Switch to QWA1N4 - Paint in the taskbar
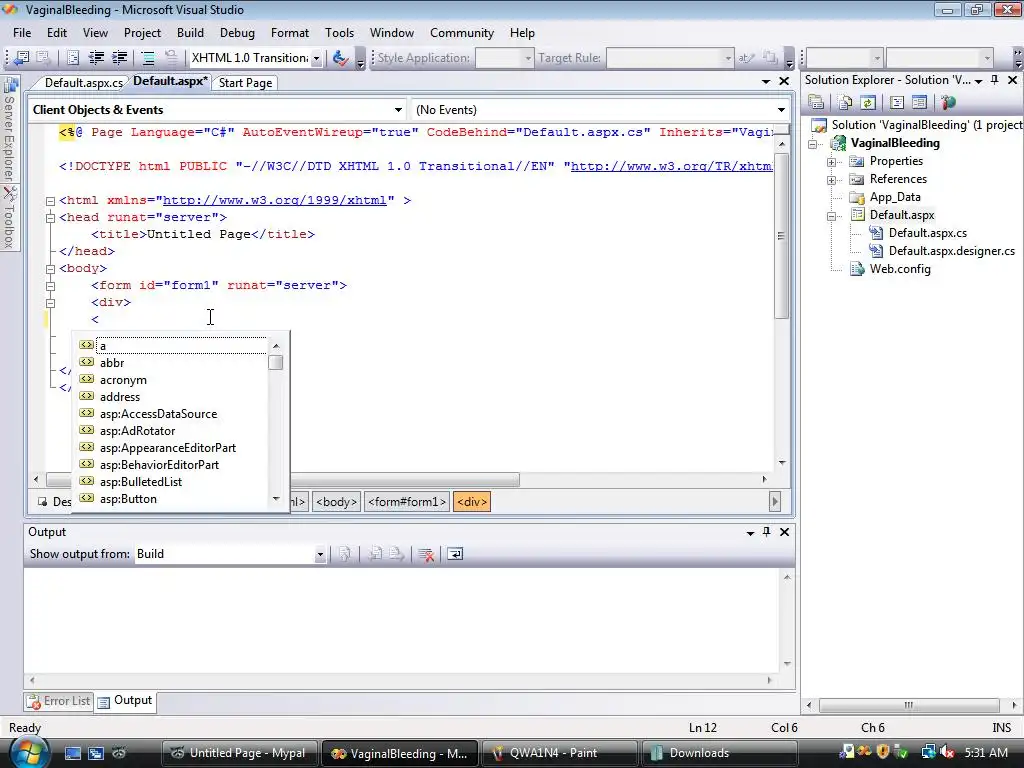Image resolution: width=1024 pixels, height=768 pixels. [560, 753]
